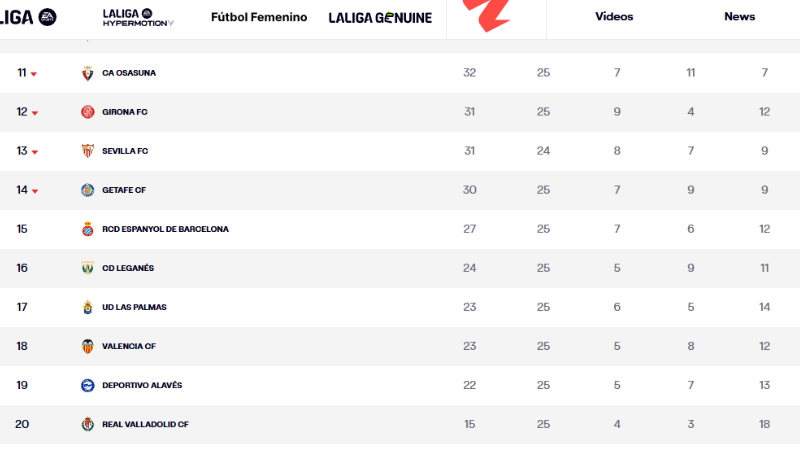Screen dimensions: 800x450
Task: Open the Girona FC team link
Action: point(124,112)
